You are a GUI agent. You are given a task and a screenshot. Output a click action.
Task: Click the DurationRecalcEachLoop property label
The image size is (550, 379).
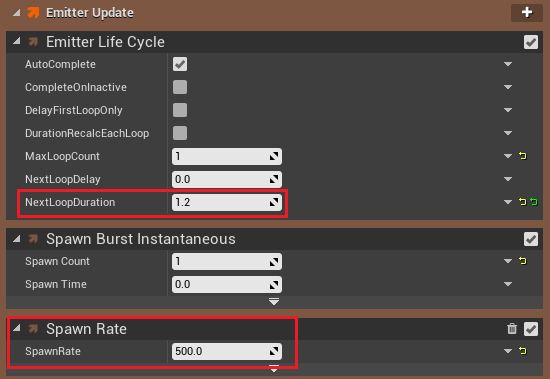[87, 134]
